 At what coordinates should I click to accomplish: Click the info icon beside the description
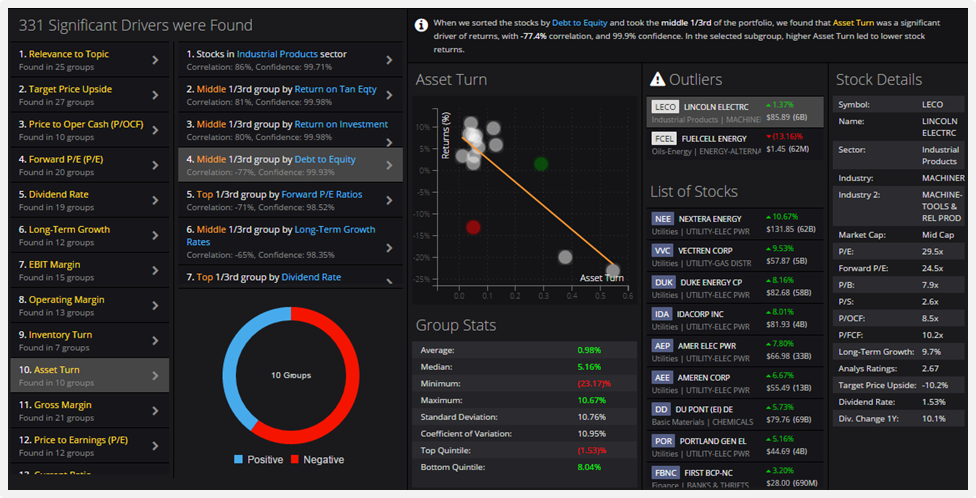coord(421,25)
